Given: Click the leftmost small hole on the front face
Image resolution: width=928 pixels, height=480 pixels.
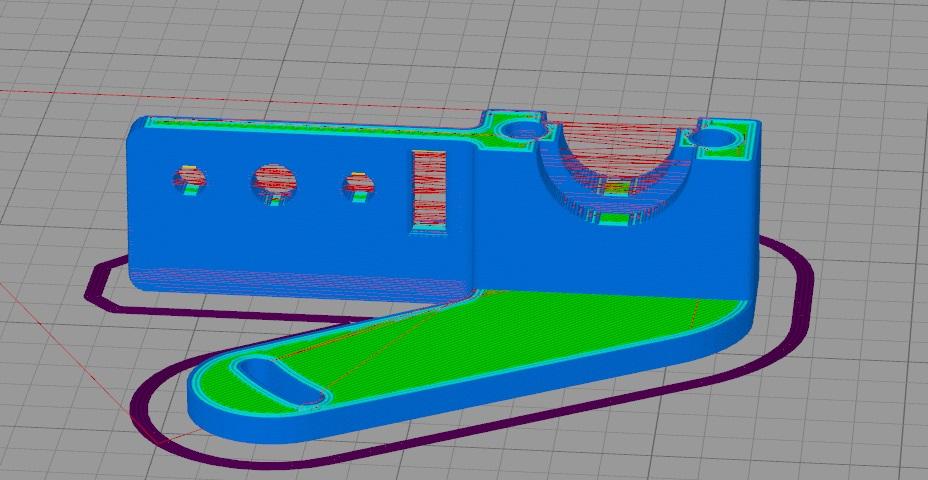Looking at the screenshot, I should click(189, 179).
